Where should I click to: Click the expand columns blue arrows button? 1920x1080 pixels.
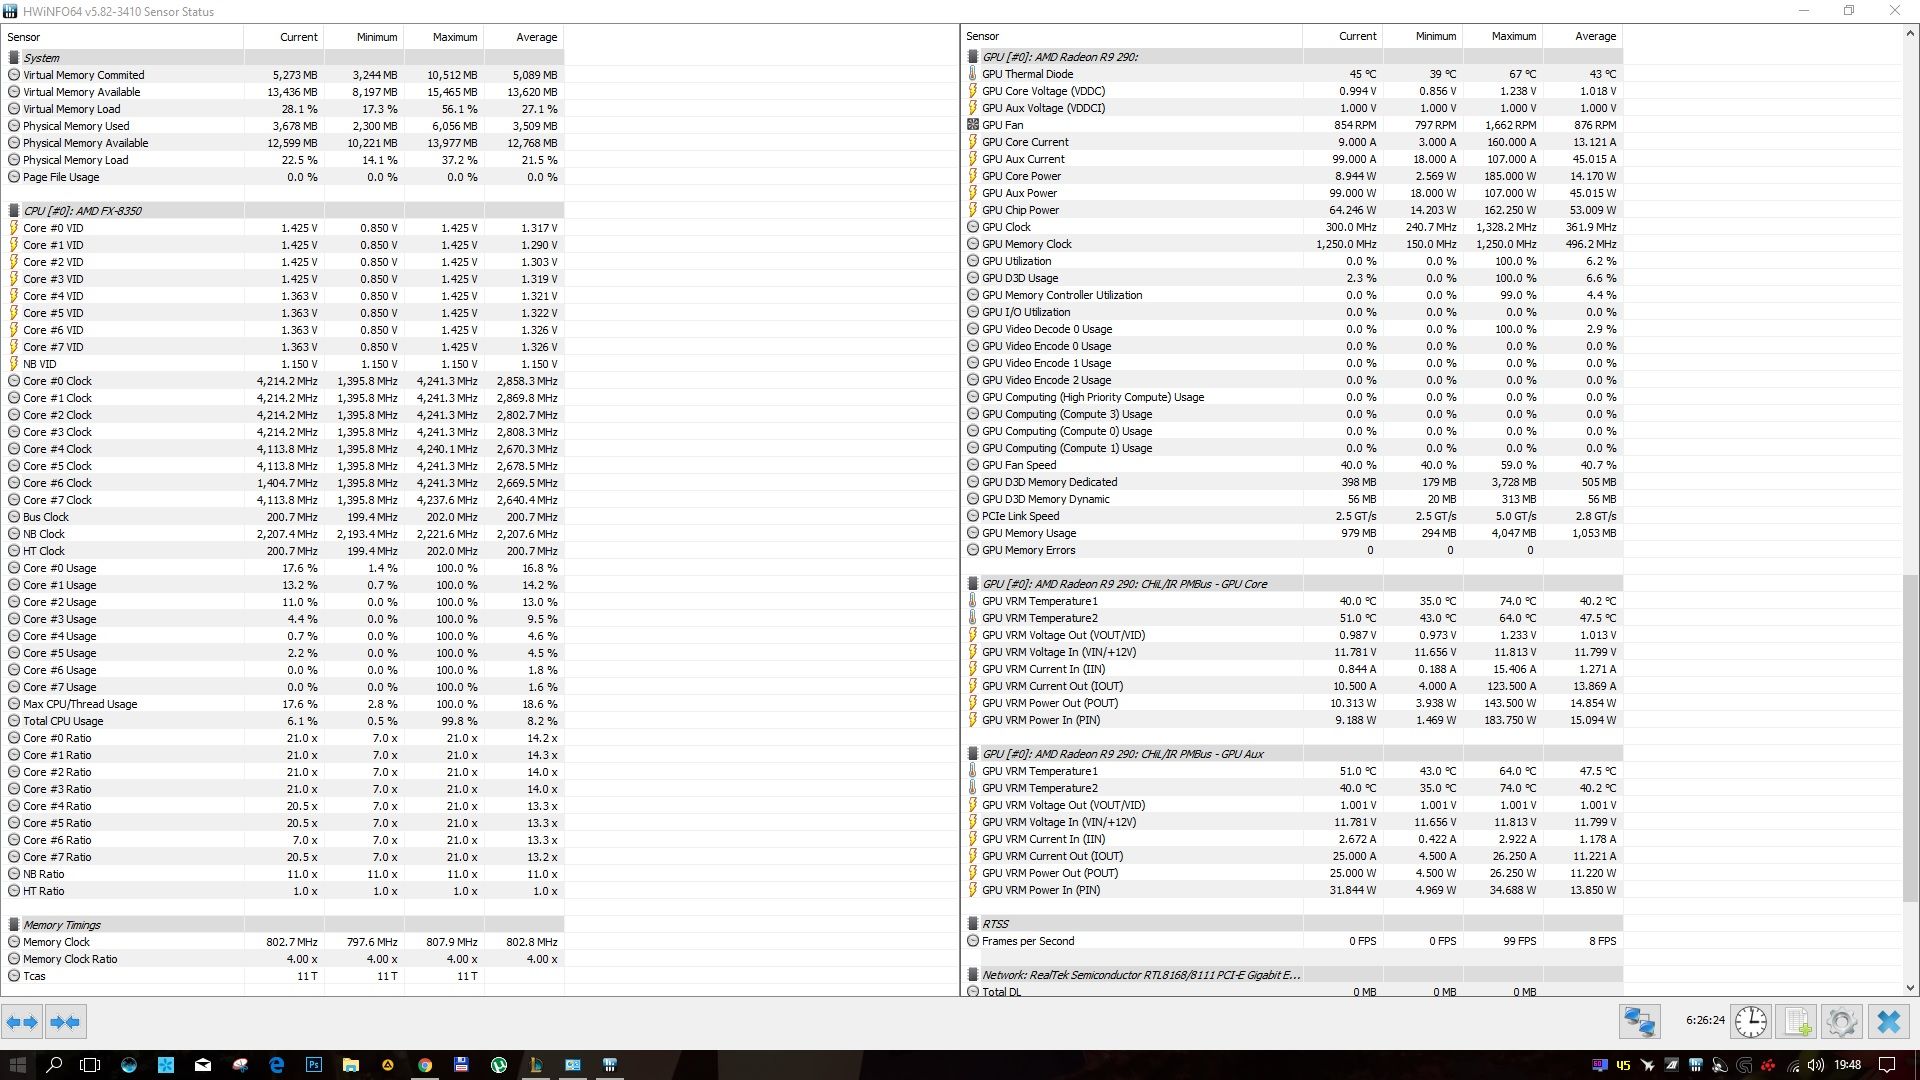click(22, 1022)
